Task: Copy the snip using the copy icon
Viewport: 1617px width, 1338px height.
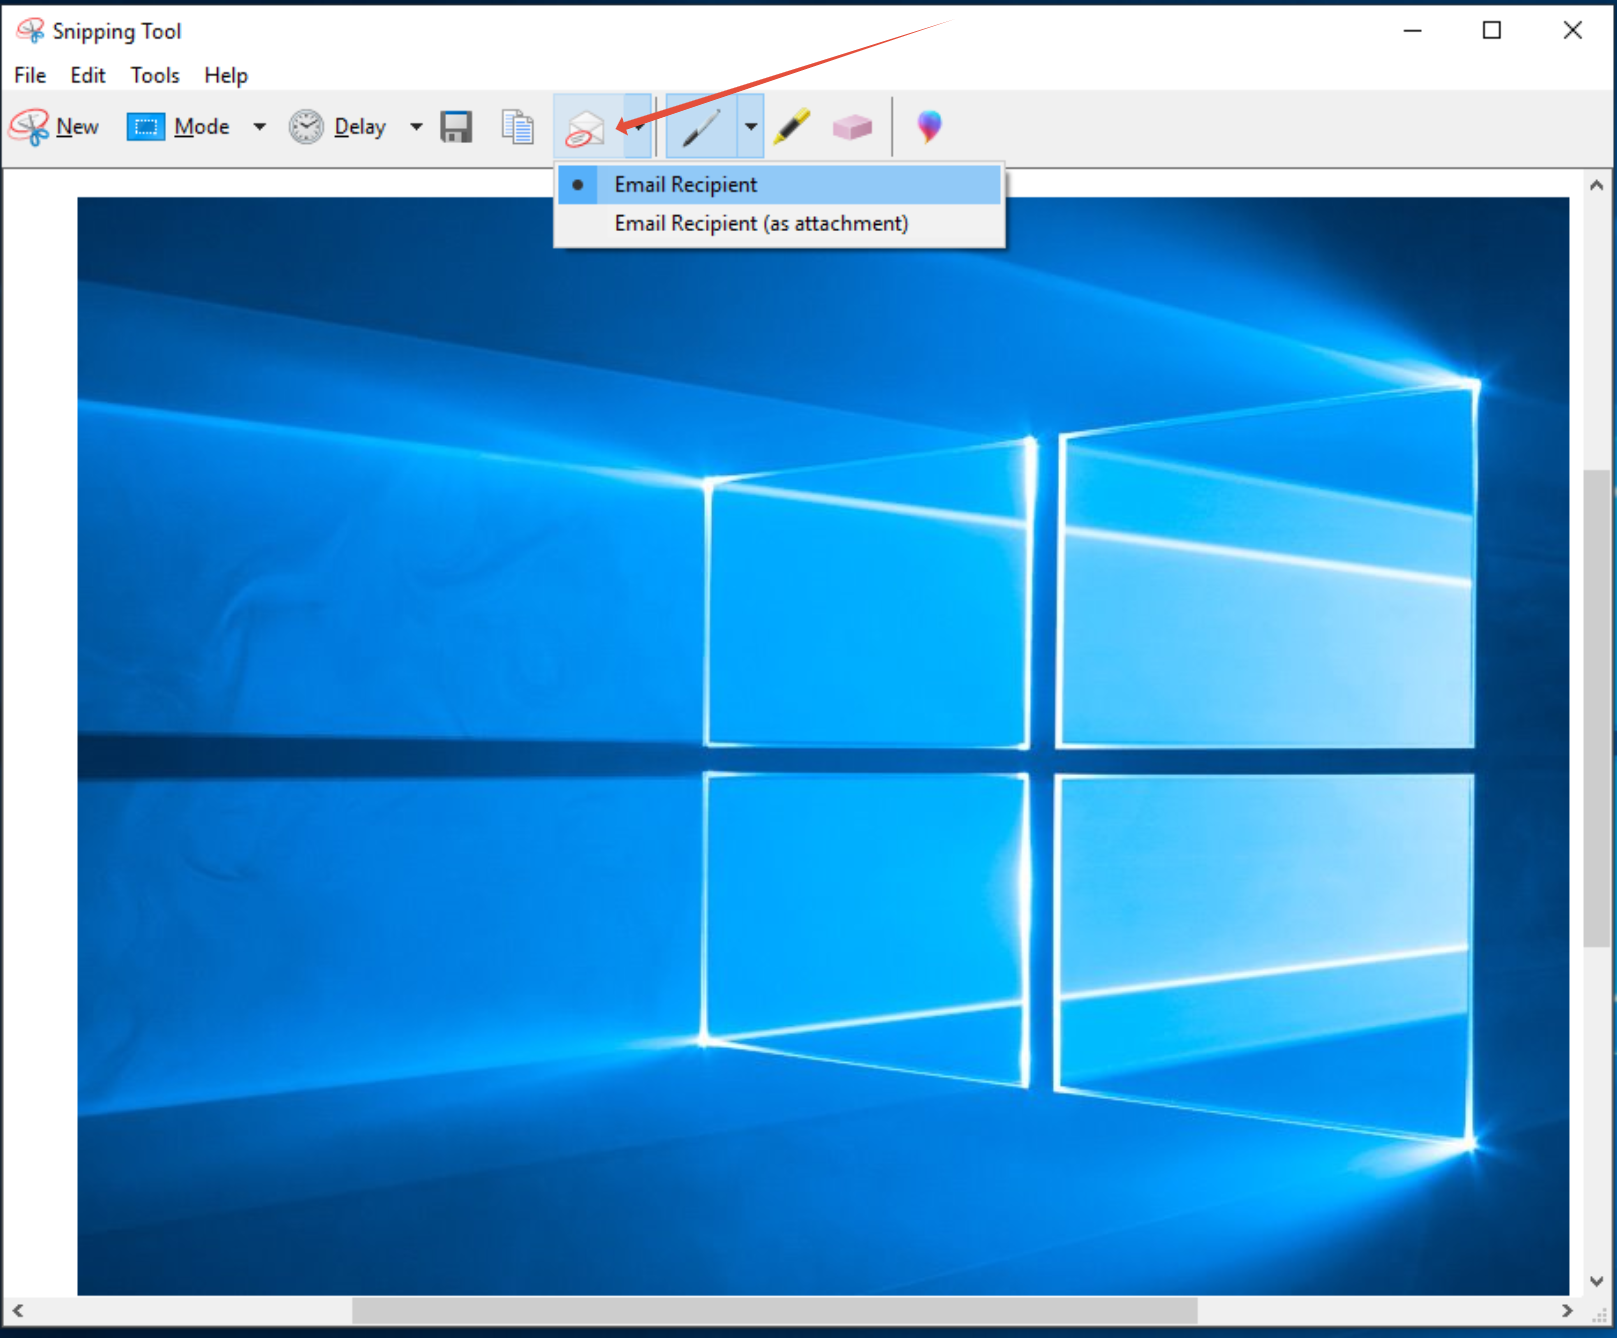Action: [517, 127]
